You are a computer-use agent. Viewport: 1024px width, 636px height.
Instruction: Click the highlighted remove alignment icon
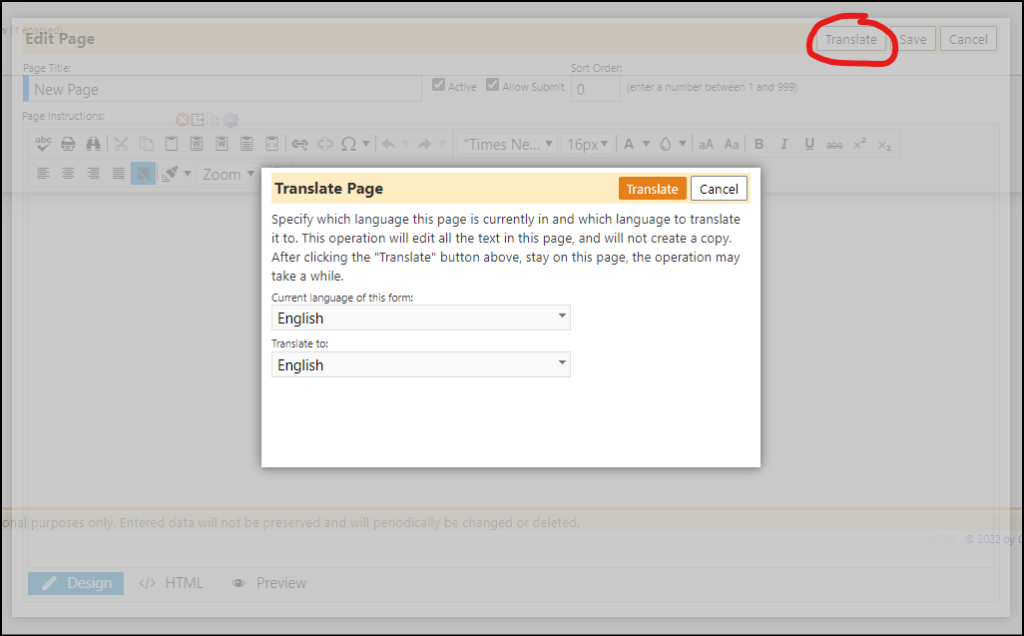coord(143,173)
